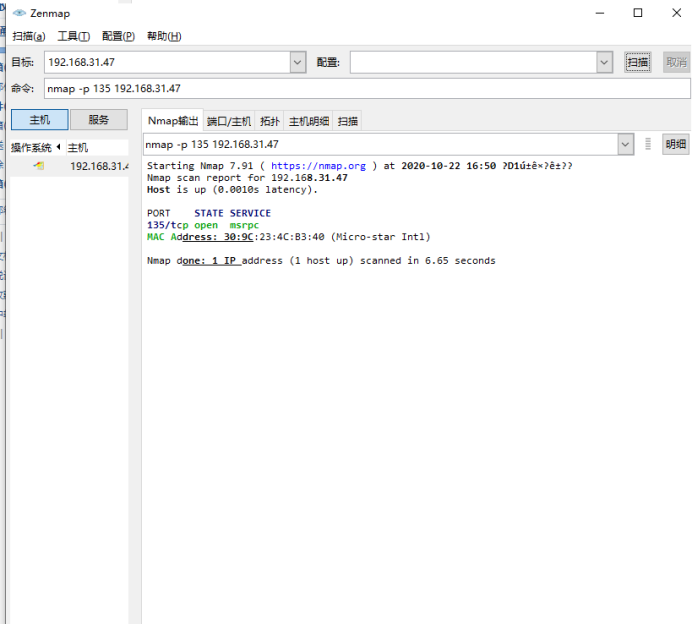
Task: Close the Zenmap window
Action: pos(677,13)
